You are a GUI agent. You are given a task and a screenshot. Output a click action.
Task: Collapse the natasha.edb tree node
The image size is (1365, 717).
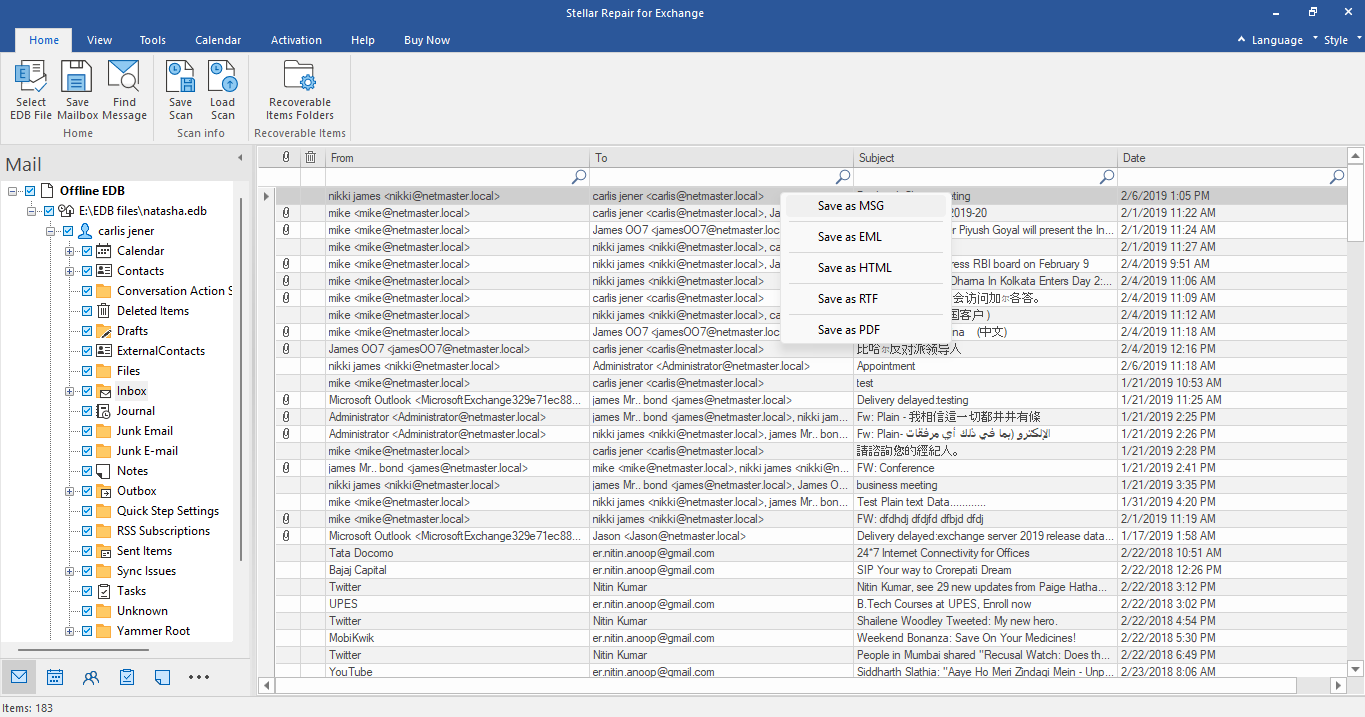point(32,211)
